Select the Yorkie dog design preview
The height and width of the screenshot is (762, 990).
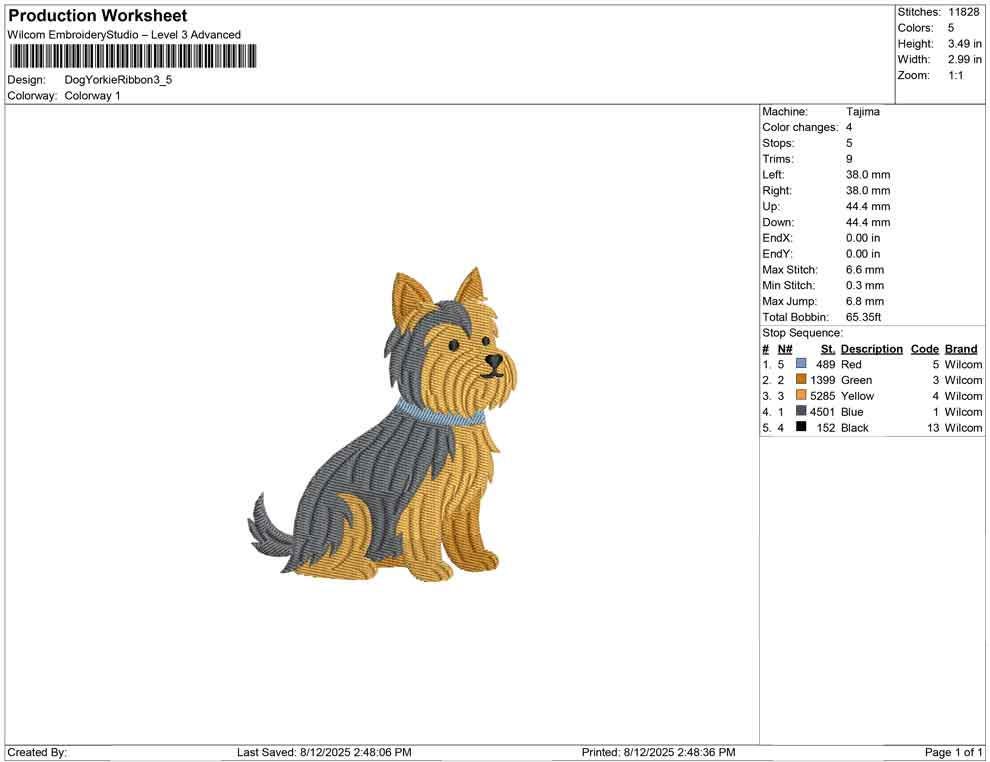[x=390, y=430]
